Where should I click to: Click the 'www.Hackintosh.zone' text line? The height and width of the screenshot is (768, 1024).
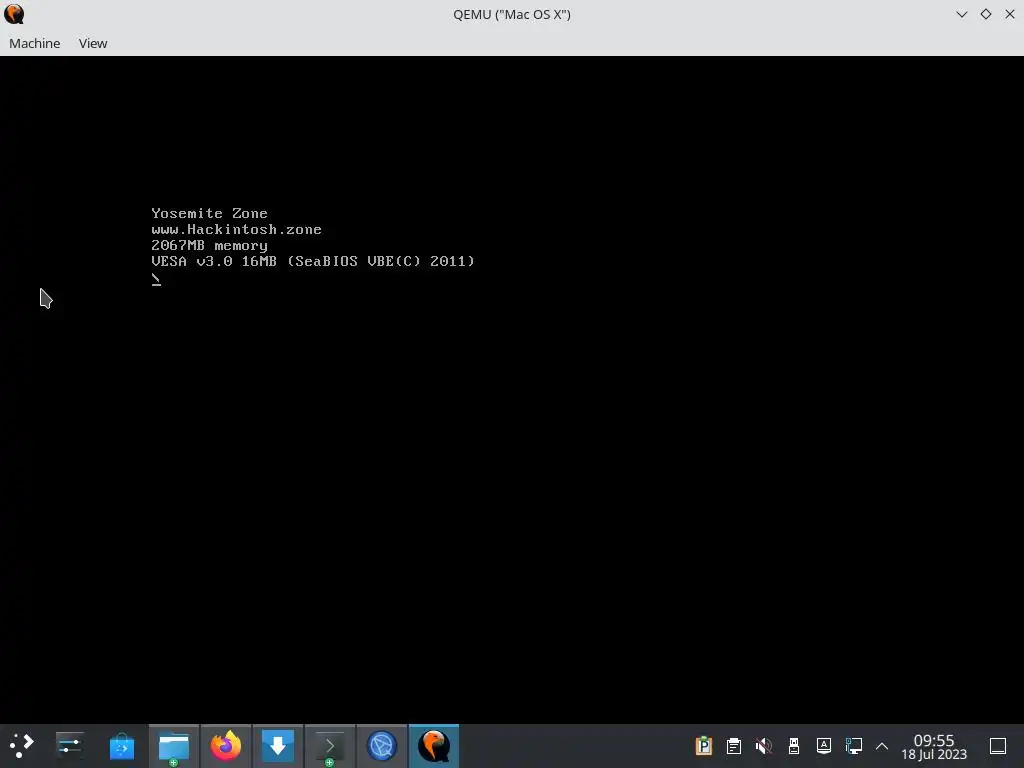pos(236,229)
